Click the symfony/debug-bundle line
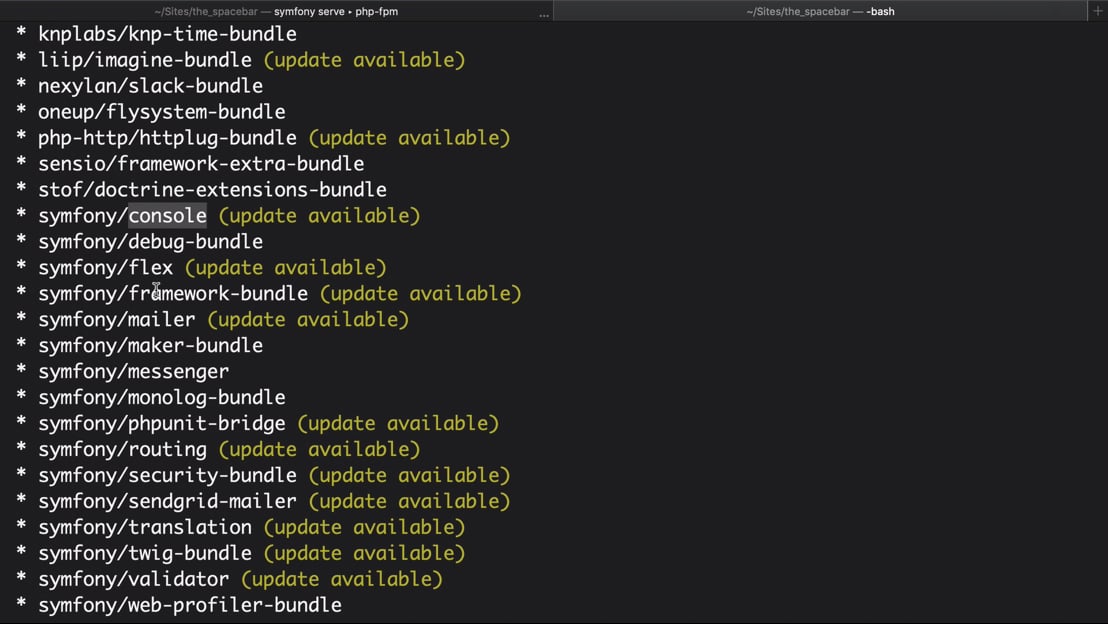The height and width of the screenshot is (624, 1108). pos(150,242)
